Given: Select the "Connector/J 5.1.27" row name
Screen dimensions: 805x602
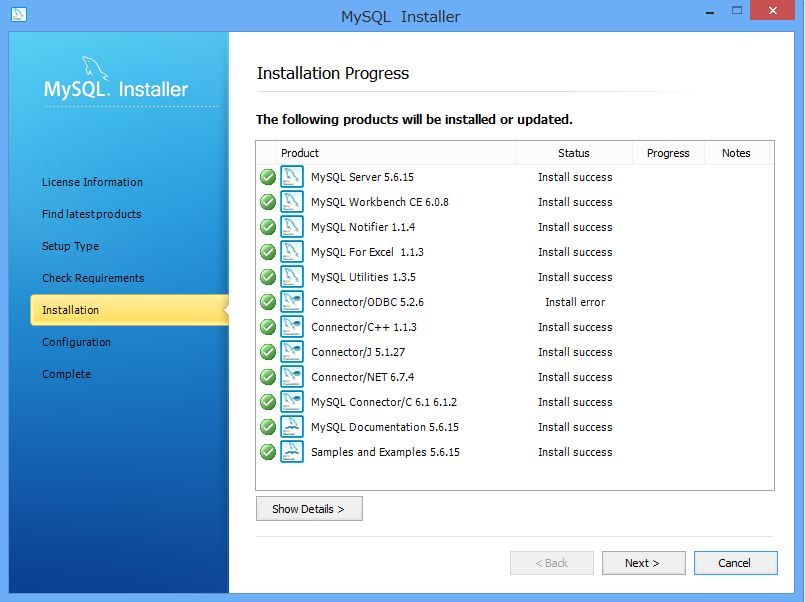Looking at the screenshot, I should click(358, 352).
